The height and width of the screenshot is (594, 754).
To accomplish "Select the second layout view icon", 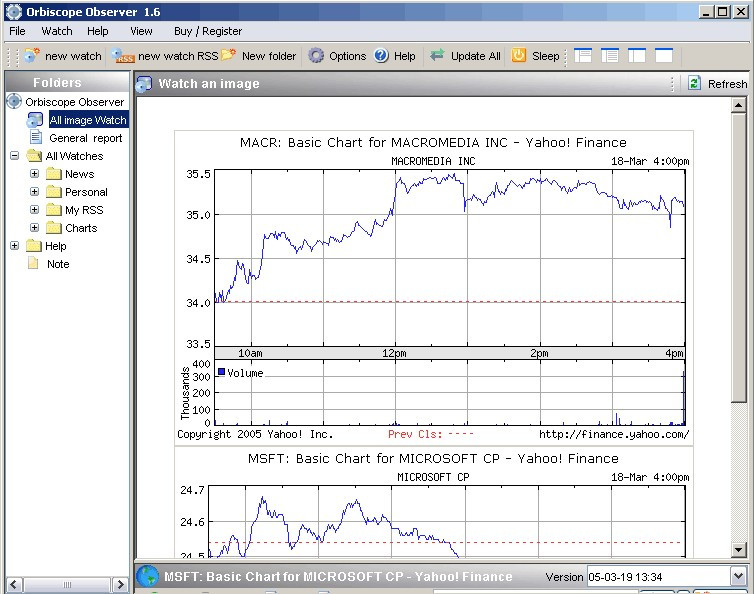I will tap(610, 56).
